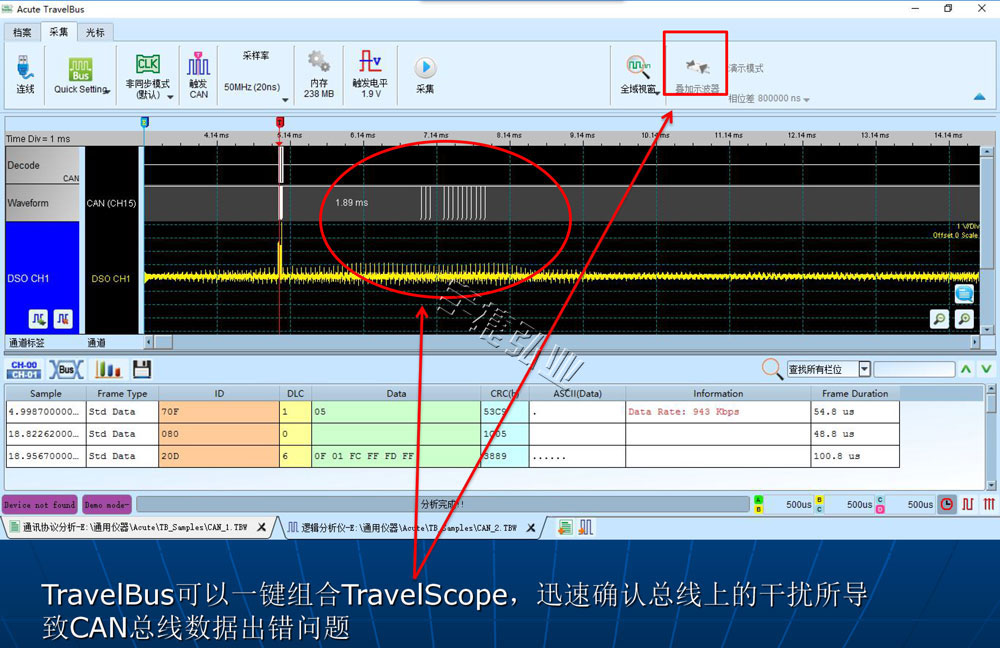The width and height of the screenshot is (1000, 648).
Task: Click the CH-00 CH-01 channel icon
Action: 24,369
